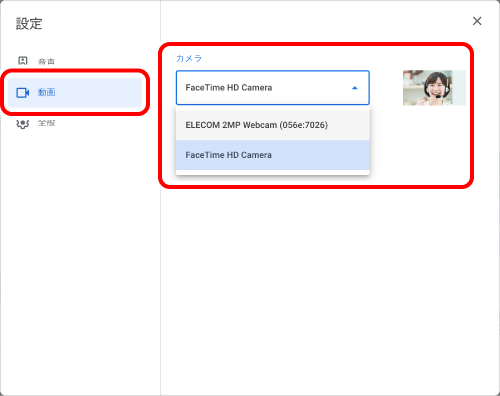
Task: Click the gear icon beside 全般
Action: pyautogui.click(x=23, y=124)
